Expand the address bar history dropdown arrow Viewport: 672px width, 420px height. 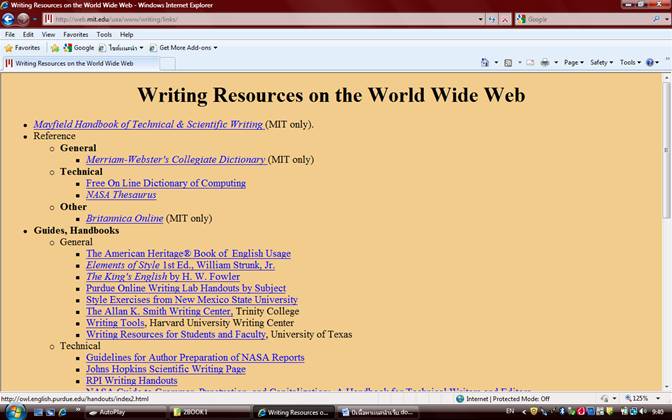click(x=480, y=19)
